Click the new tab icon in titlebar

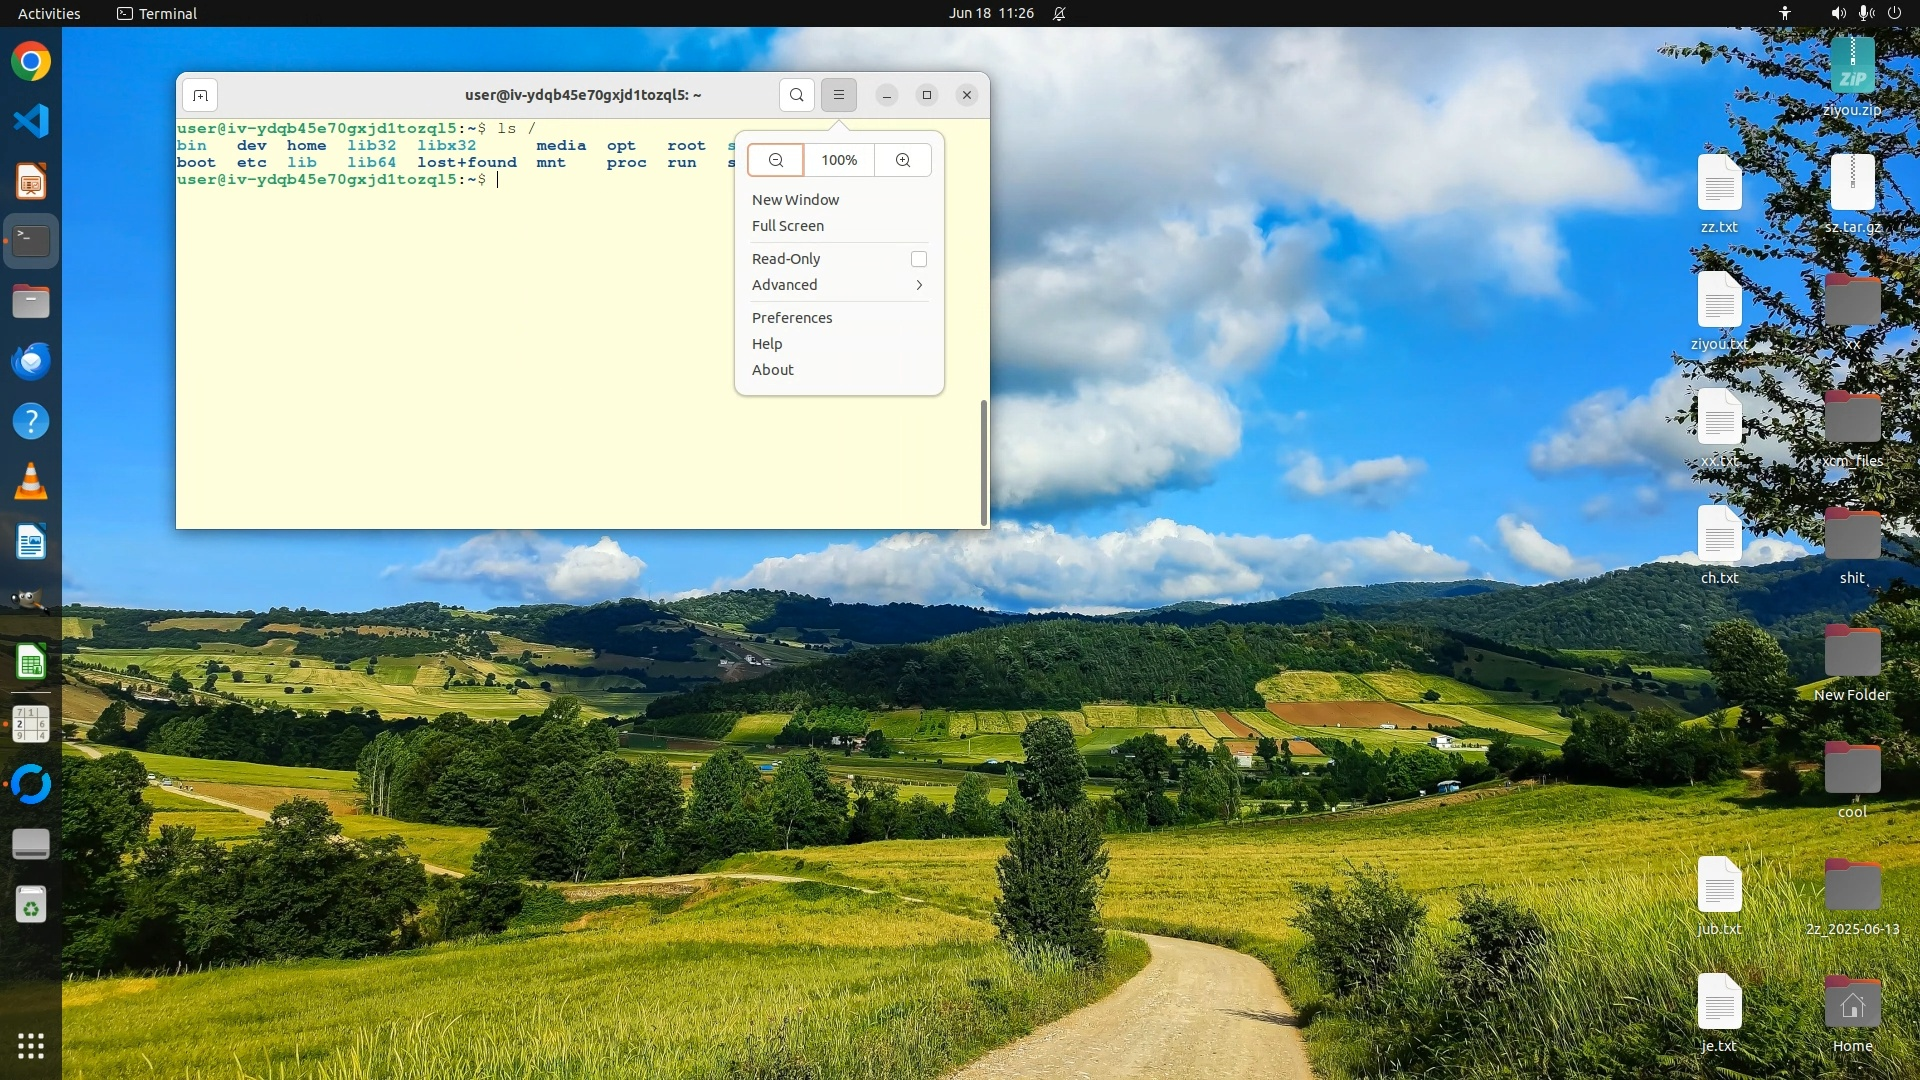200,95
